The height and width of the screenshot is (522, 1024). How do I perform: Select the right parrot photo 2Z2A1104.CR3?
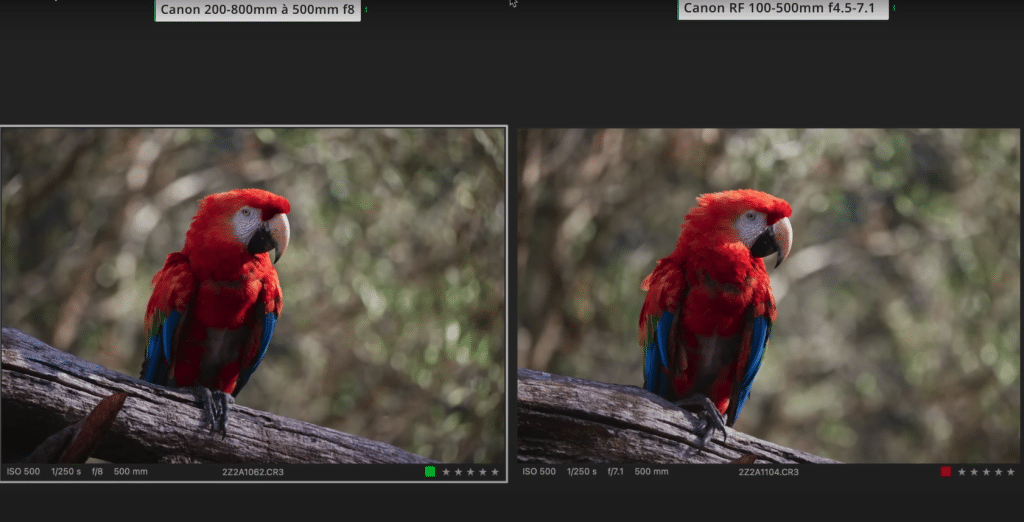coord(769,296)
